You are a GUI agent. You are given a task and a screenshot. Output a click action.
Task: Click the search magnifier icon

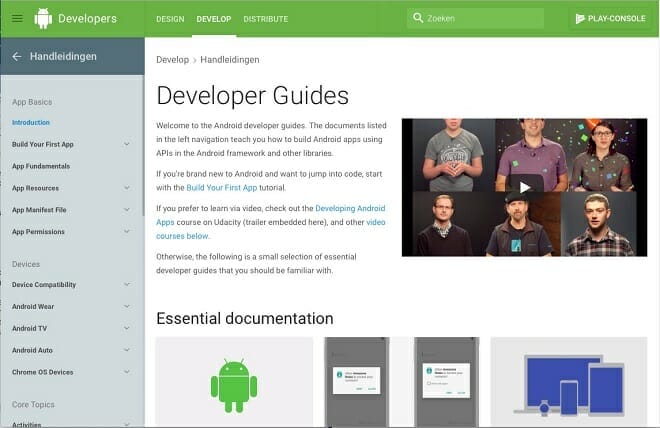pos(418,18)
